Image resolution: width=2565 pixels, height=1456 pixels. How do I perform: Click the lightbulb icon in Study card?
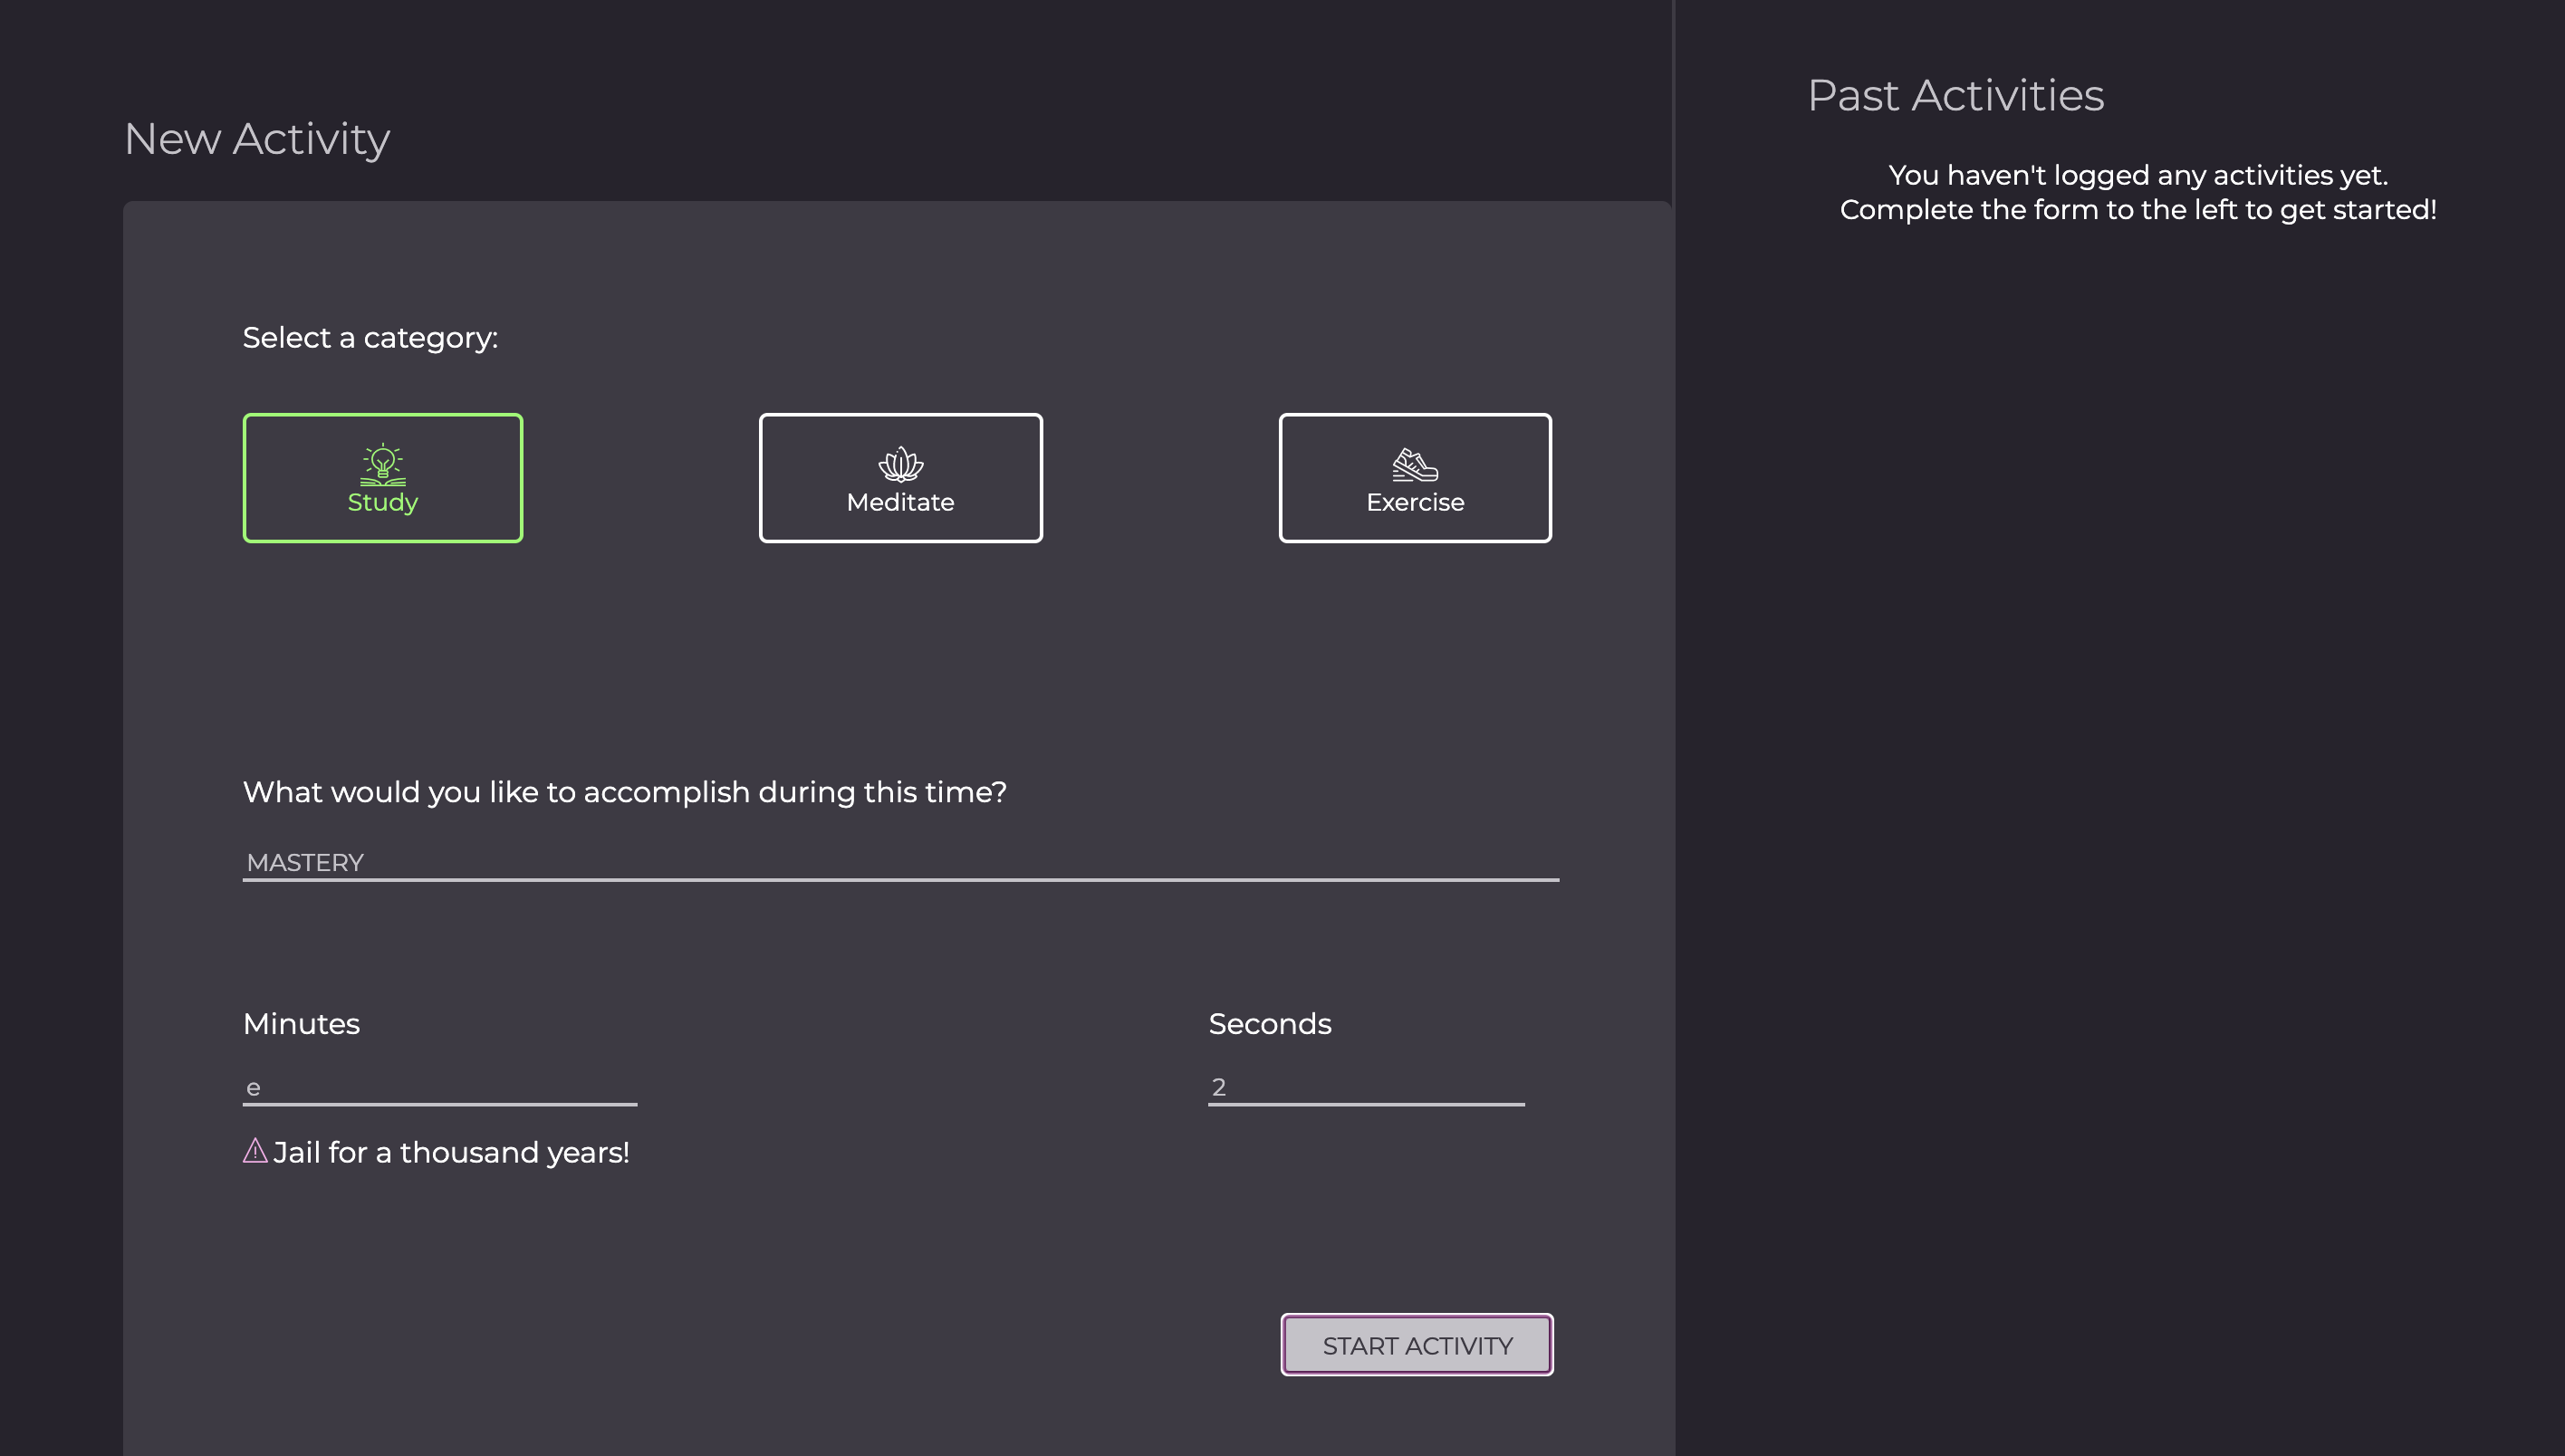(383, 464)
